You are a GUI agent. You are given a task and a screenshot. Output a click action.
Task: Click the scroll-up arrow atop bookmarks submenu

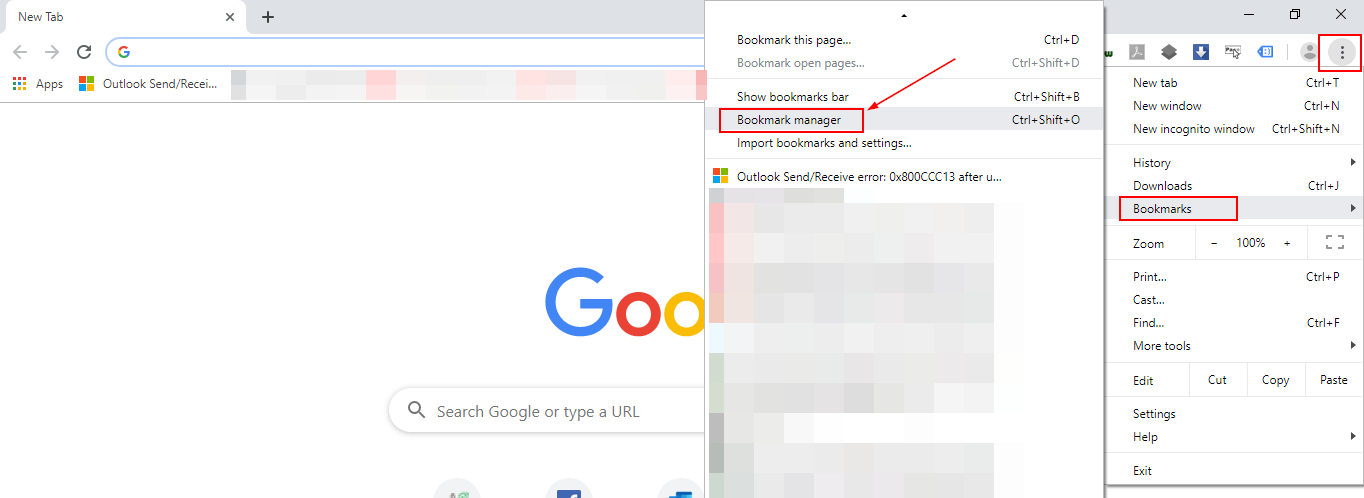point(904,16)
